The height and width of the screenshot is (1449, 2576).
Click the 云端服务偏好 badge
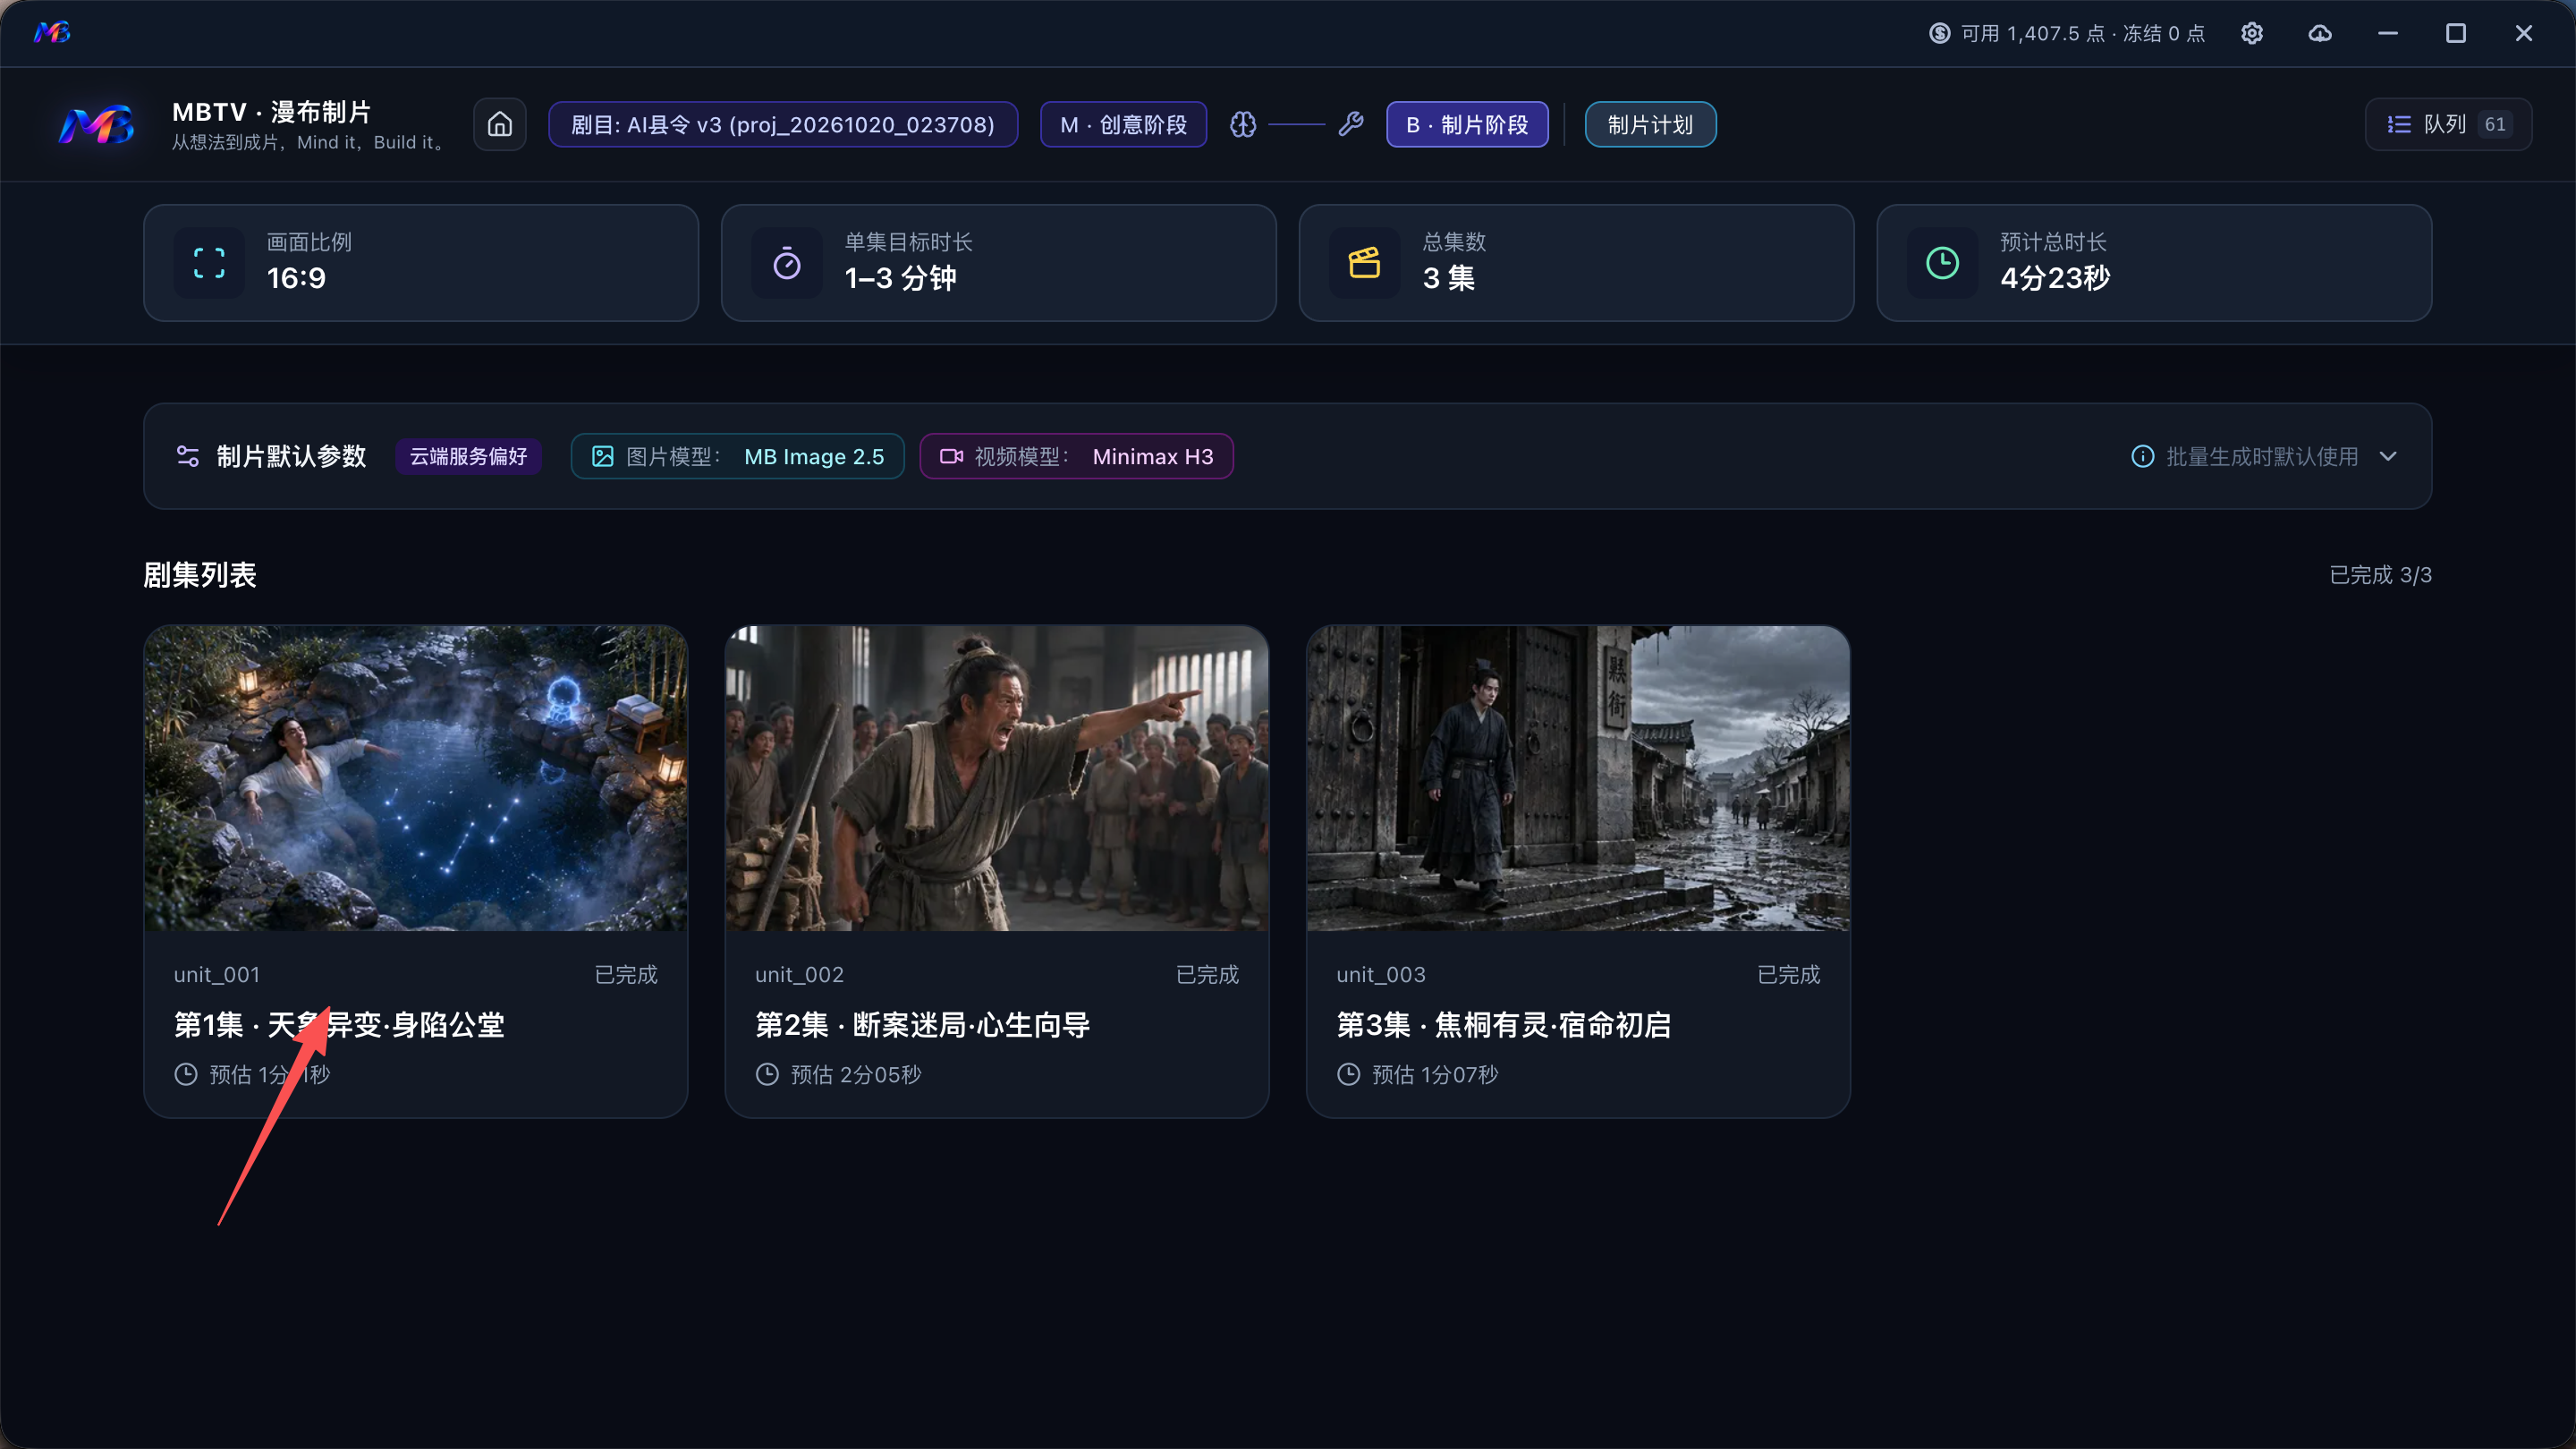tap(468, 456)
